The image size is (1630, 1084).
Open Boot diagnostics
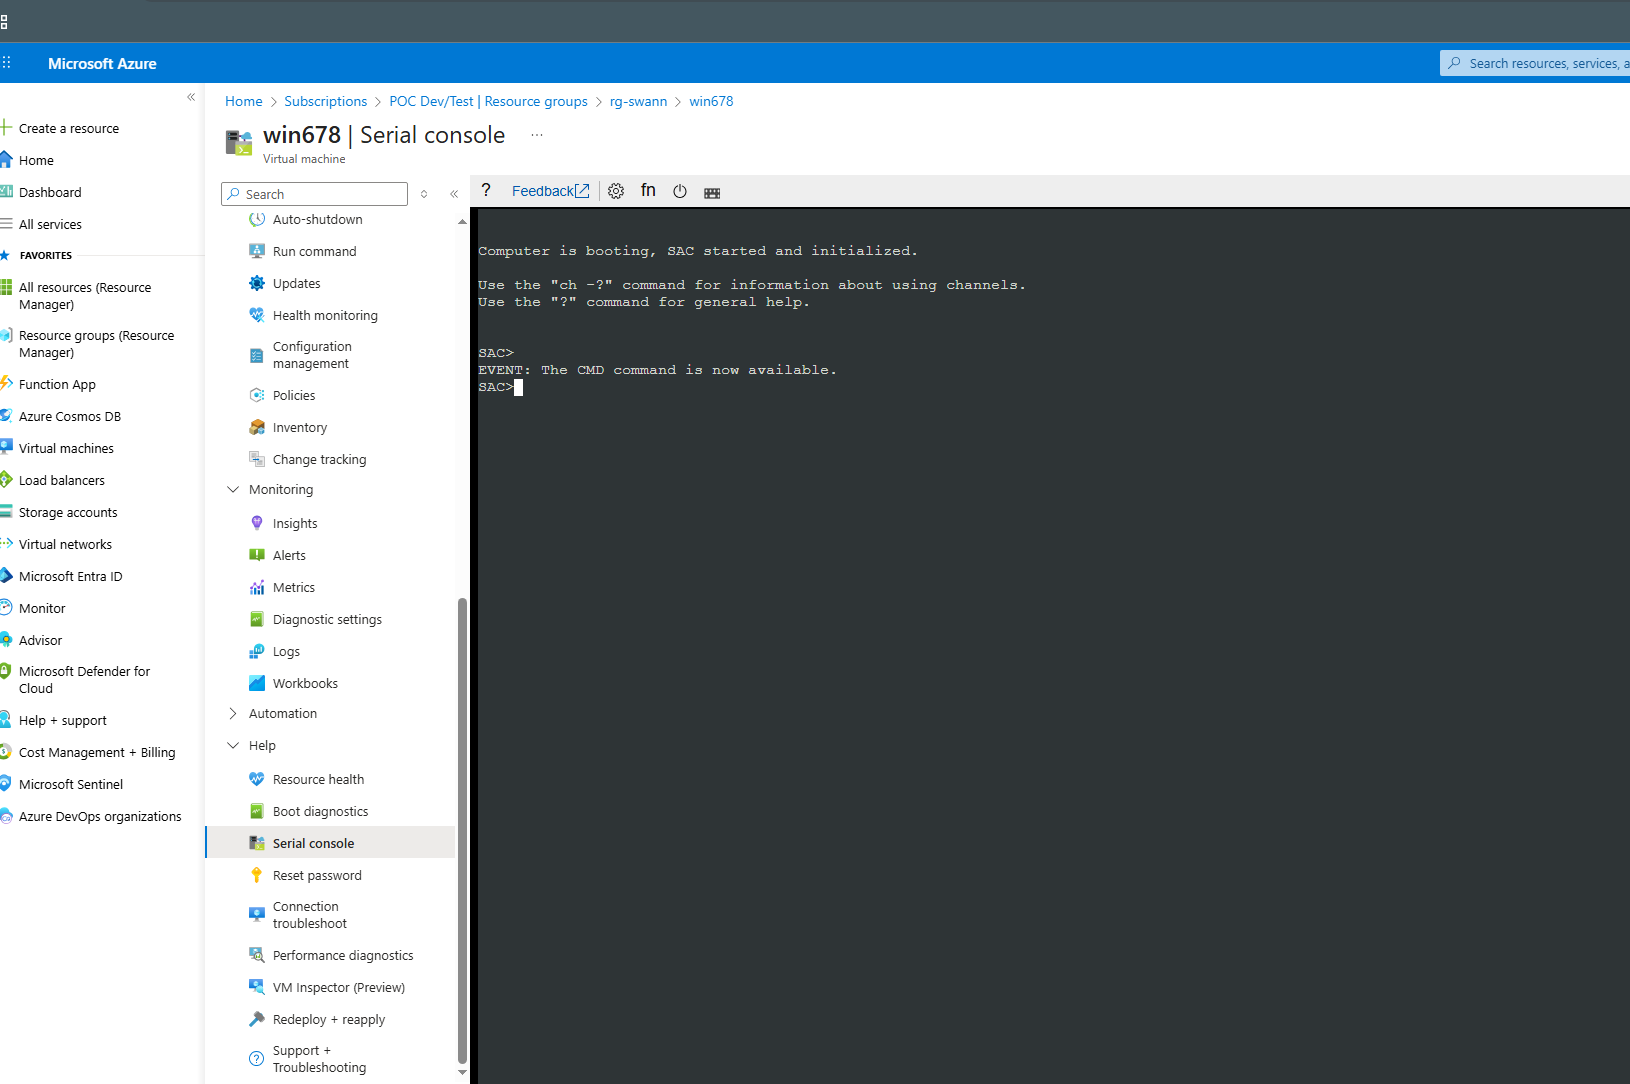(319, 811)
